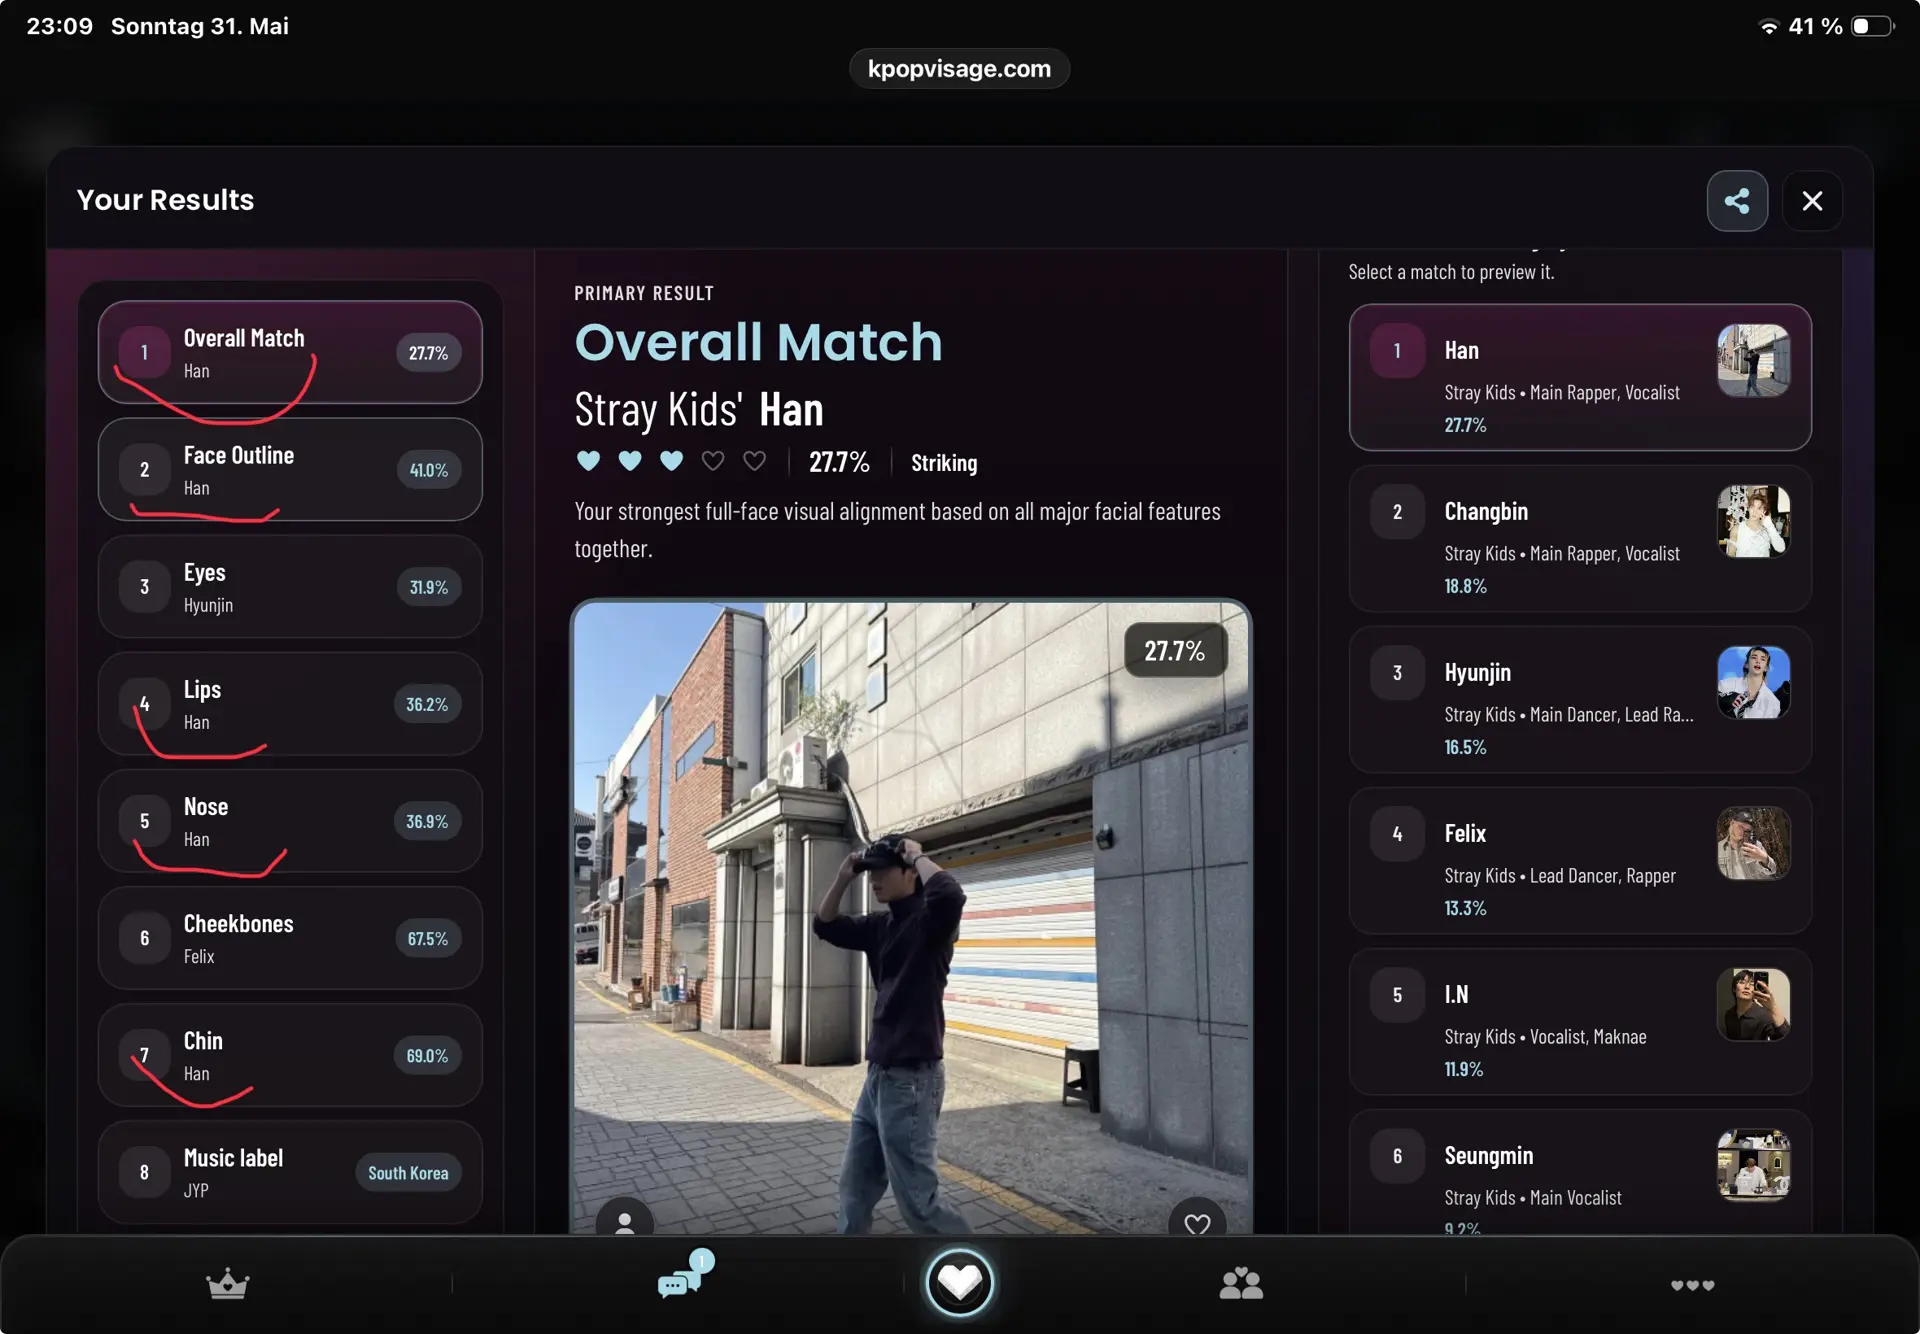Click Hyunjin's thumbnail photo

tap(1754, 683)
